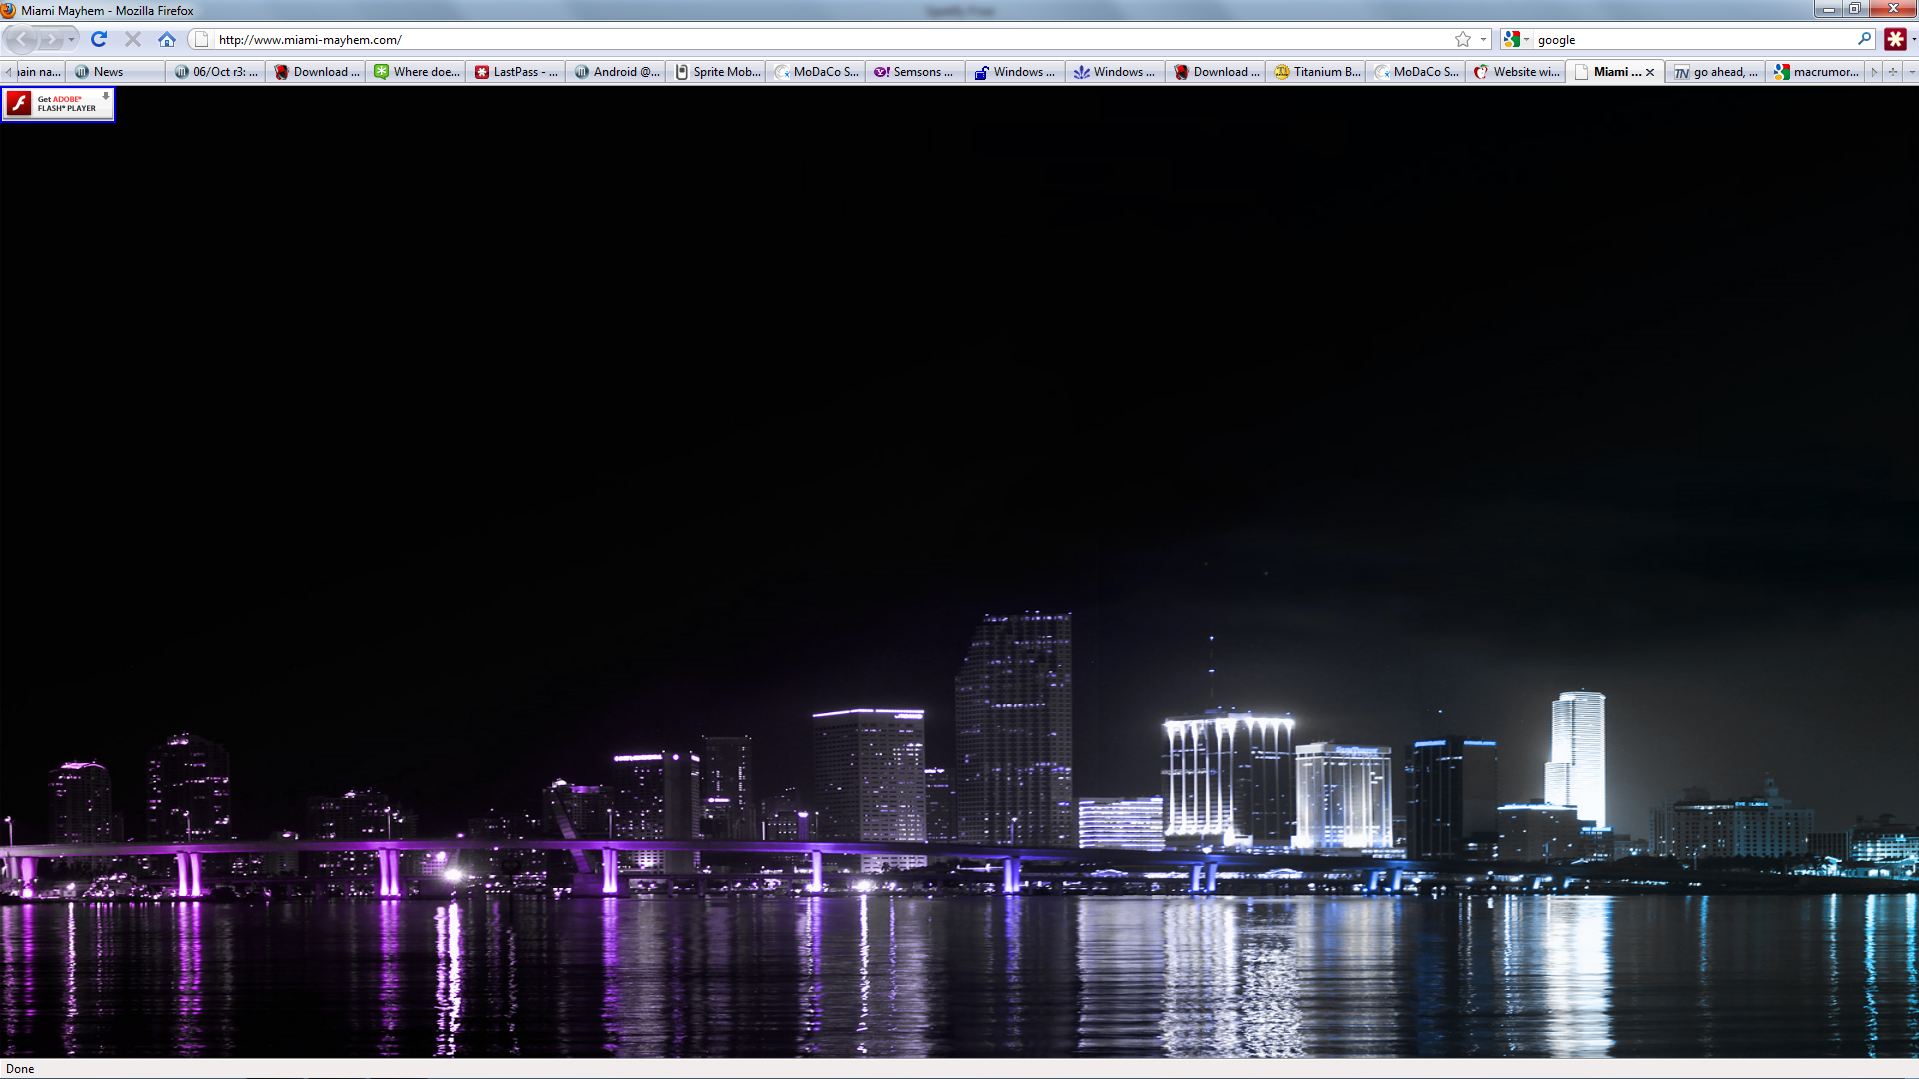Open the list all tabs dropdown
This screenshot has height=1079, width=1919.
(1911, 72)
